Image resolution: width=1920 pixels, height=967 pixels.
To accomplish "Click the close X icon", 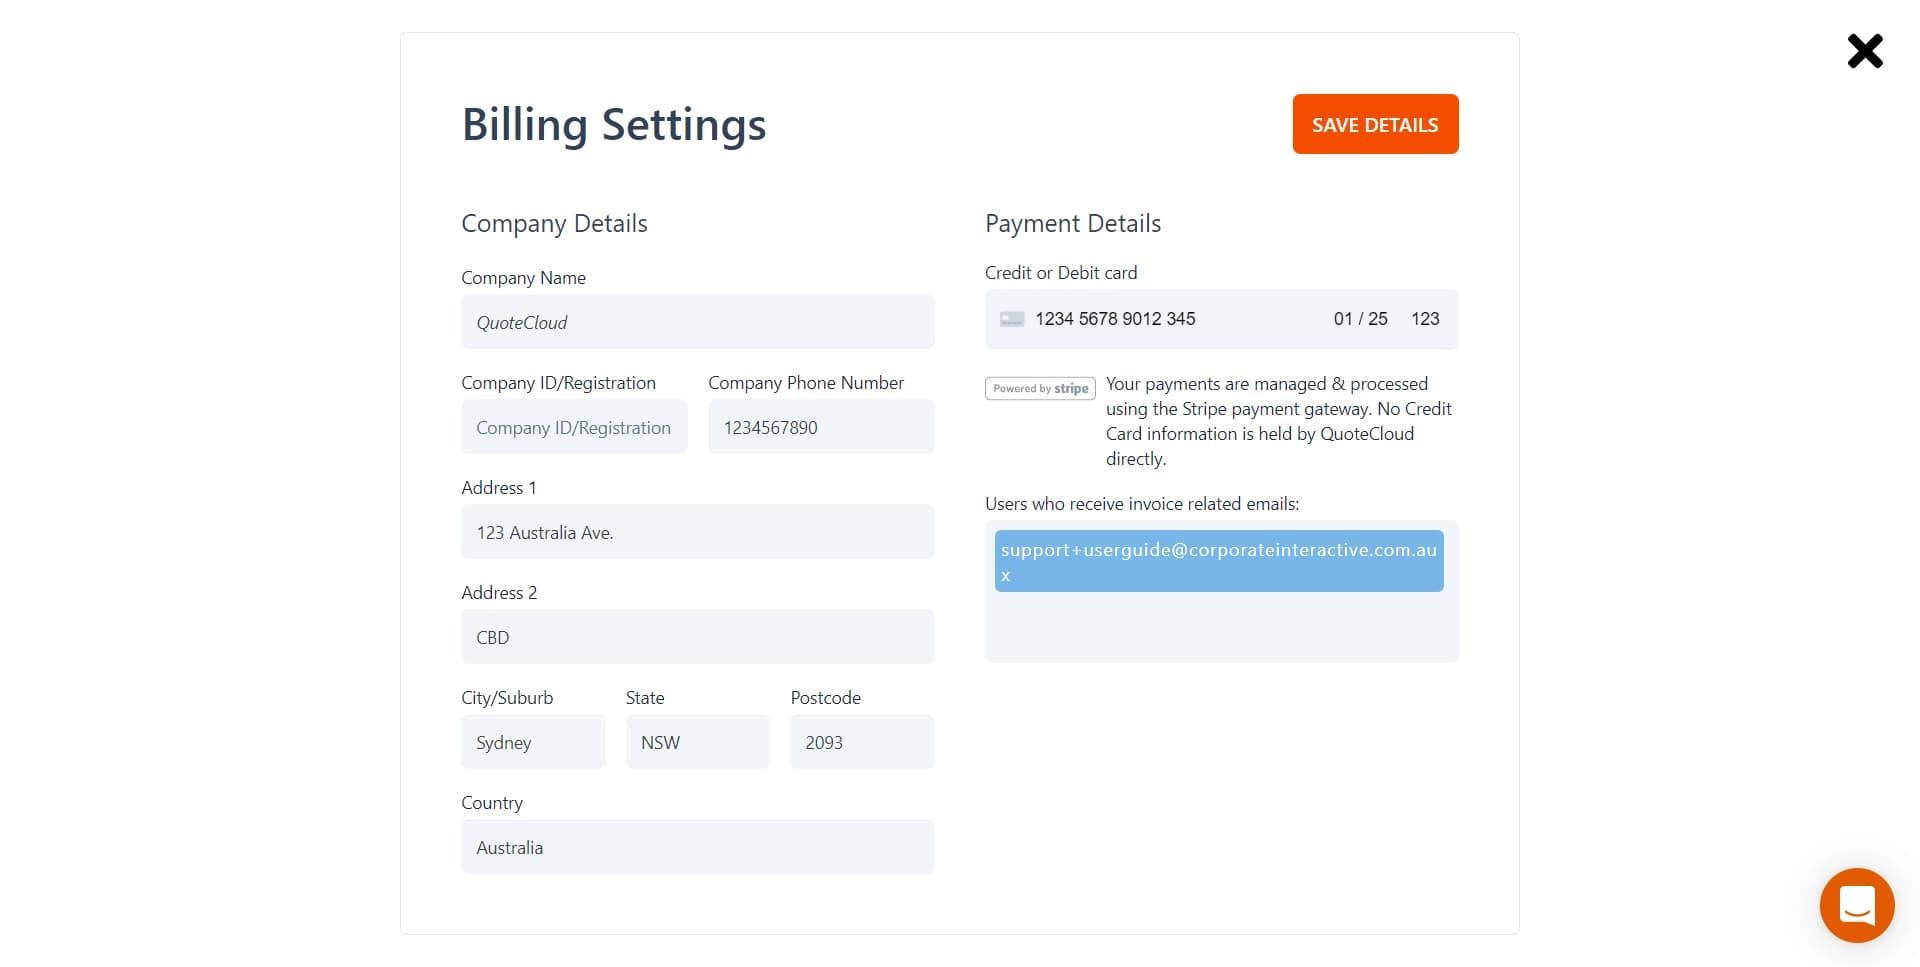I will point(1864,51).
